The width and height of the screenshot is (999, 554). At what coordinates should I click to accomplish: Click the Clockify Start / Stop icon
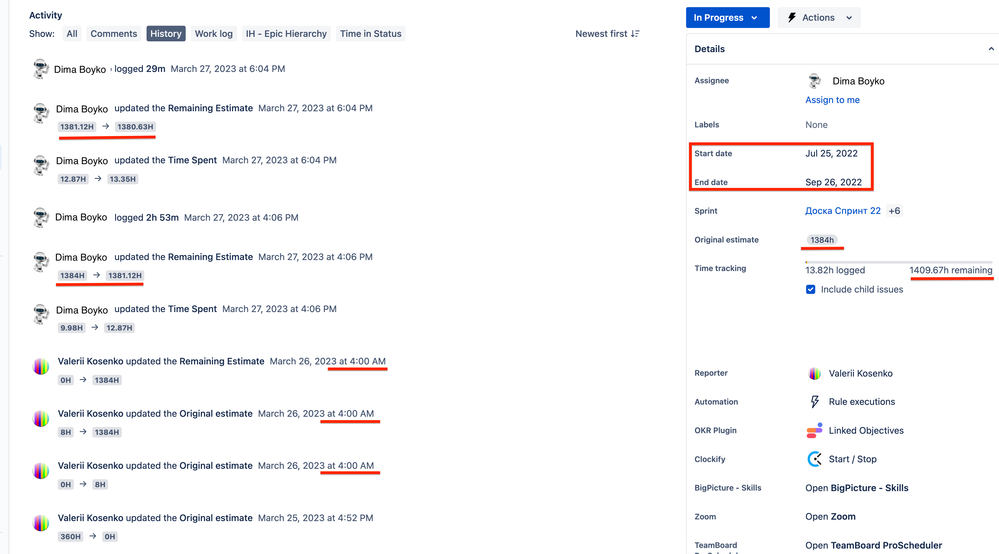click(x=814, y=459)
